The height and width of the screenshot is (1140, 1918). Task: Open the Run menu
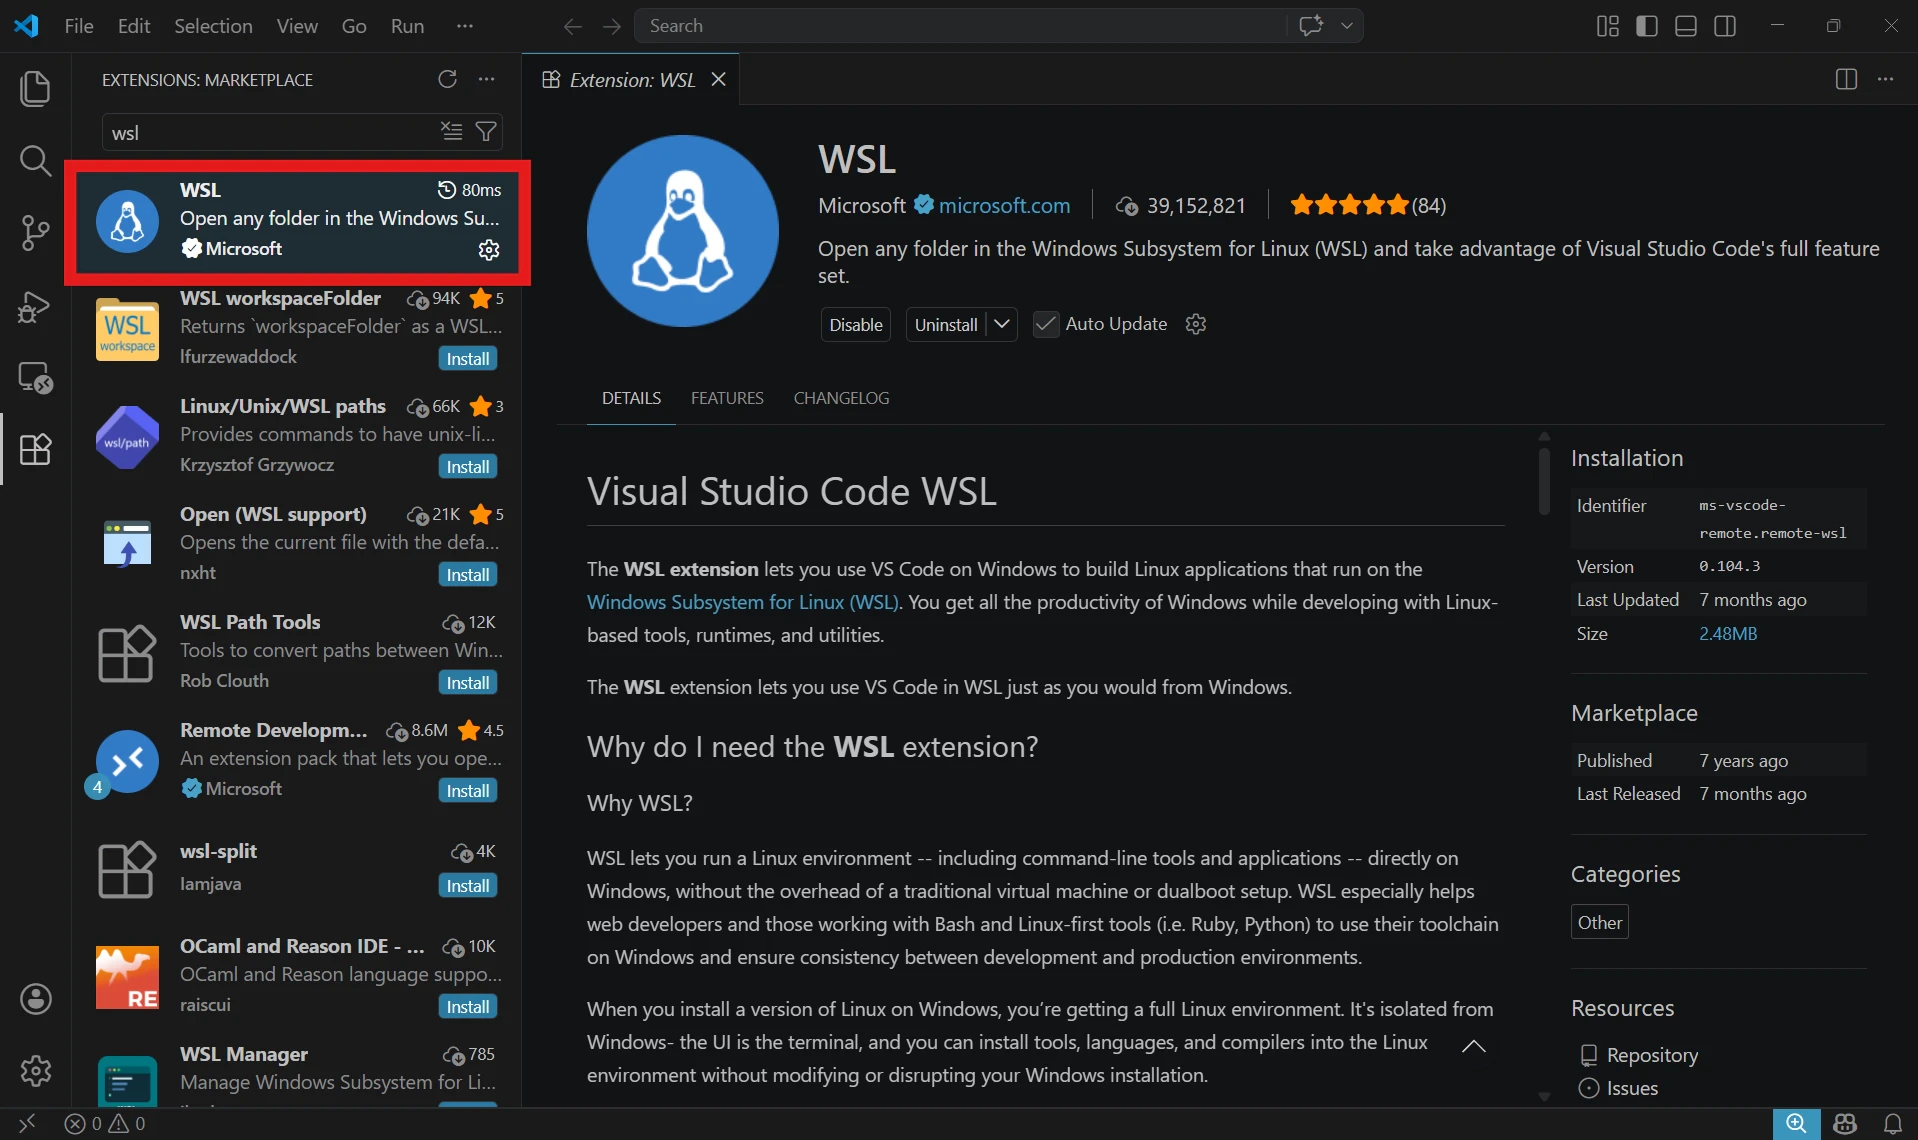tap(407, 26)
